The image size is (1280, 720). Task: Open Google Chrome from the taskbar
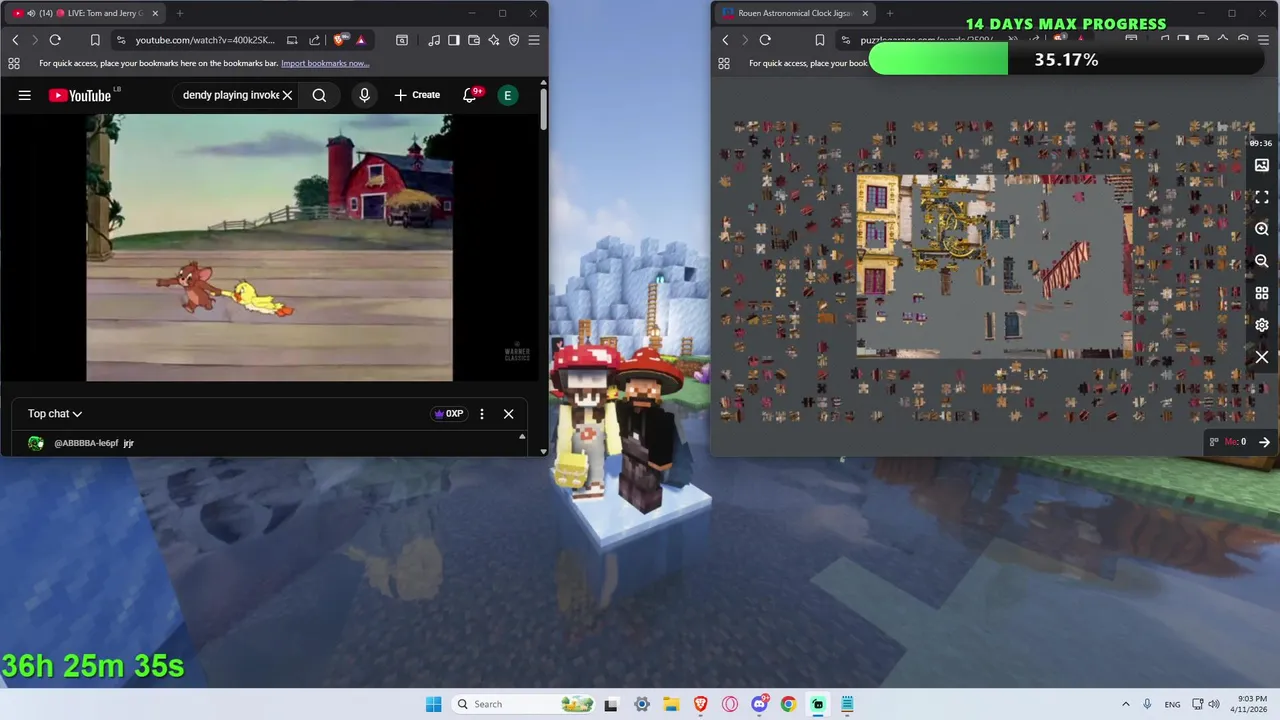788,704
